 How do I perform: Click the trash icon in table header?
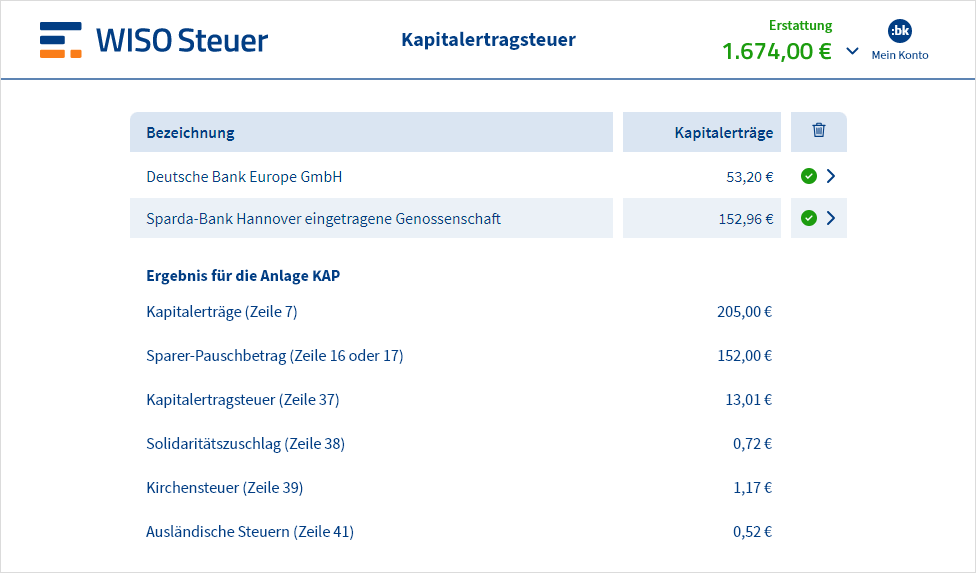tap(819, 130)
